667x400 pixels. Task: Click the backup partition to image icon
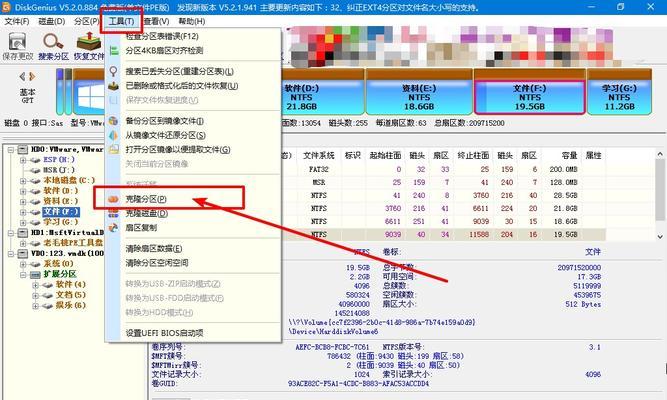pos(114,121)
